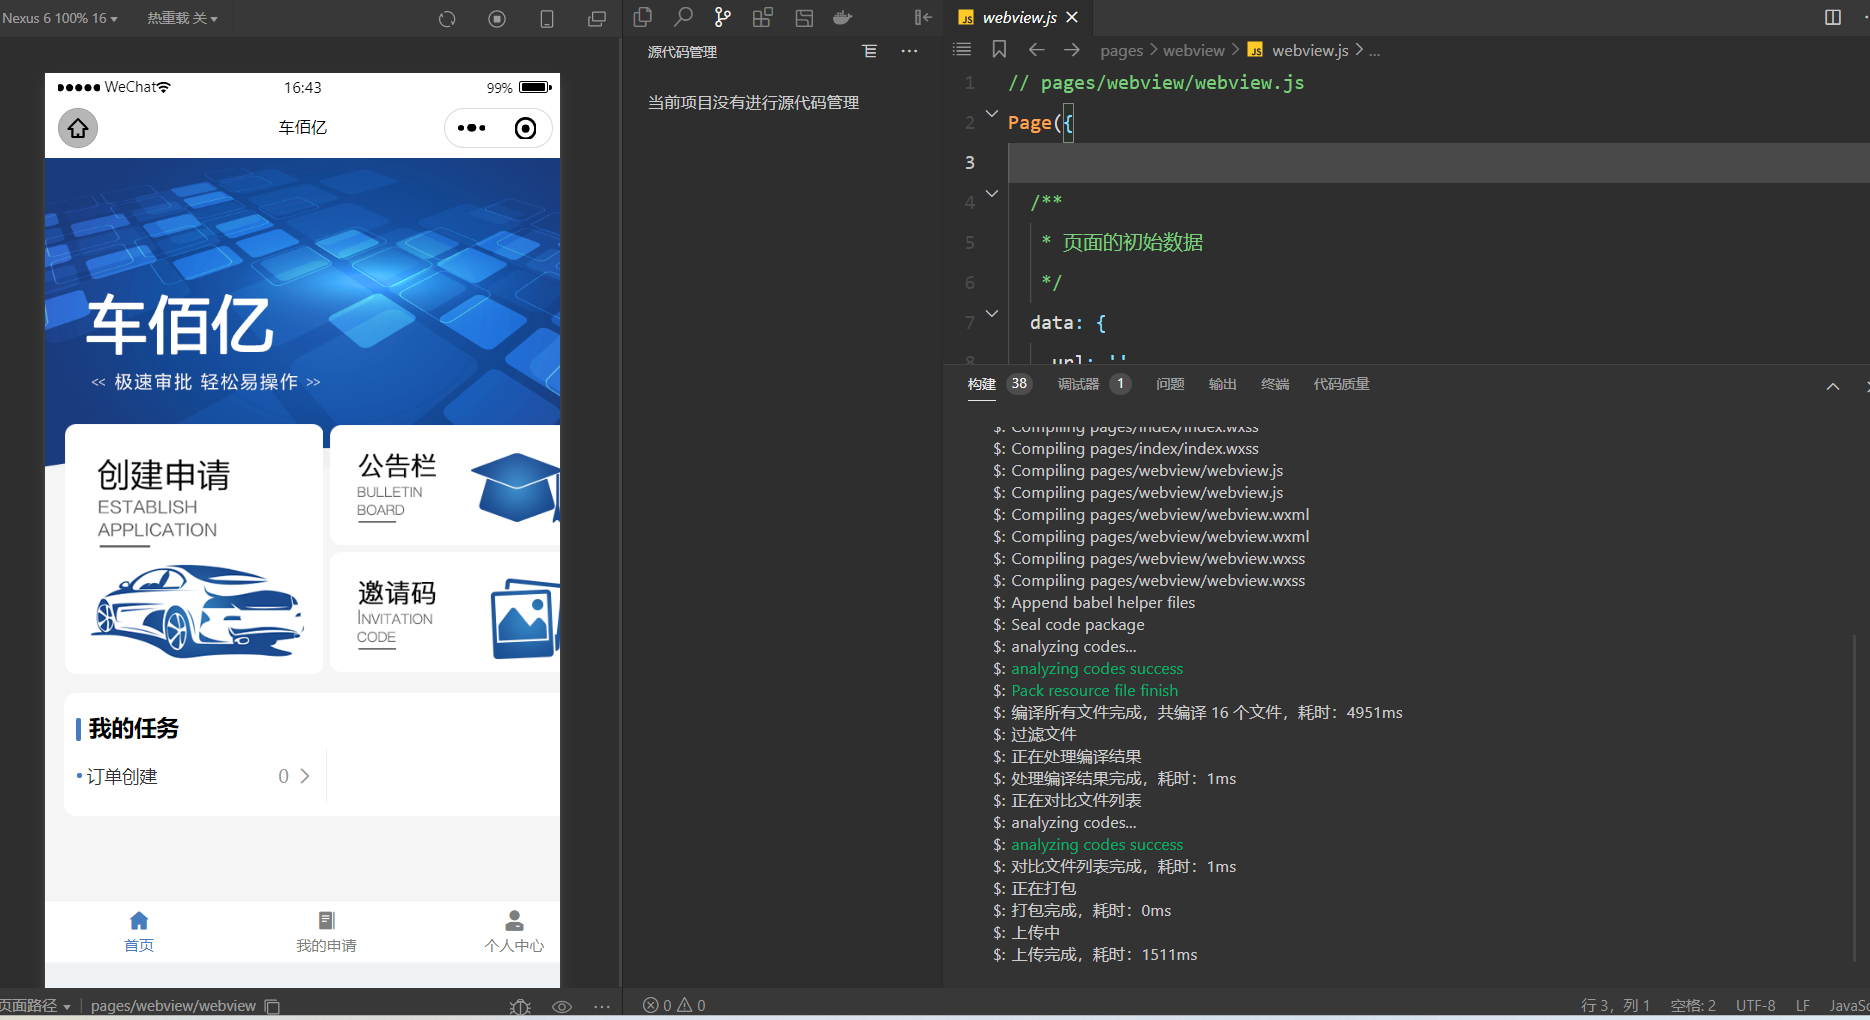Viewport: 1870px width, 1020px height.
Task: Navigate forward with the right arrow
Action: [x=1072, y=49]
